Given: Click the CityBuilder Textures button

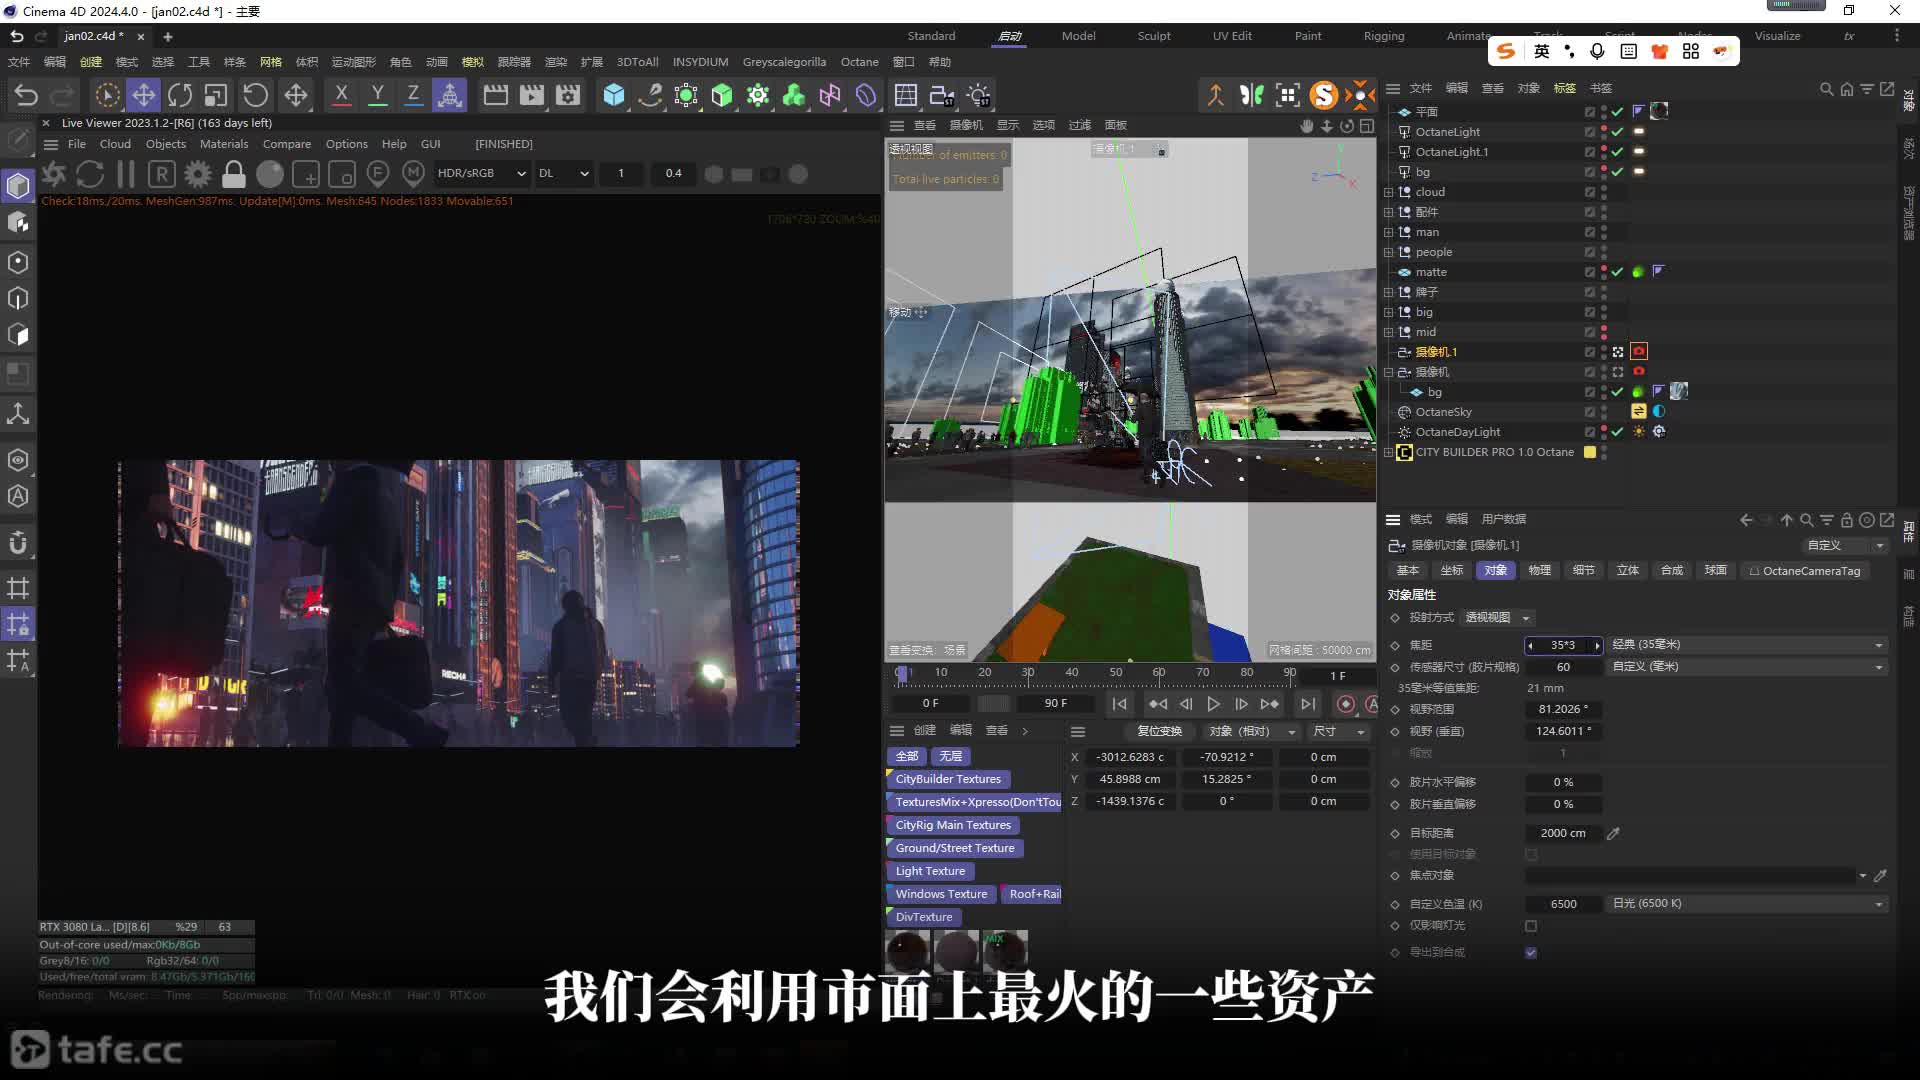Looking at the screenshot, I should tap(947, 779).
